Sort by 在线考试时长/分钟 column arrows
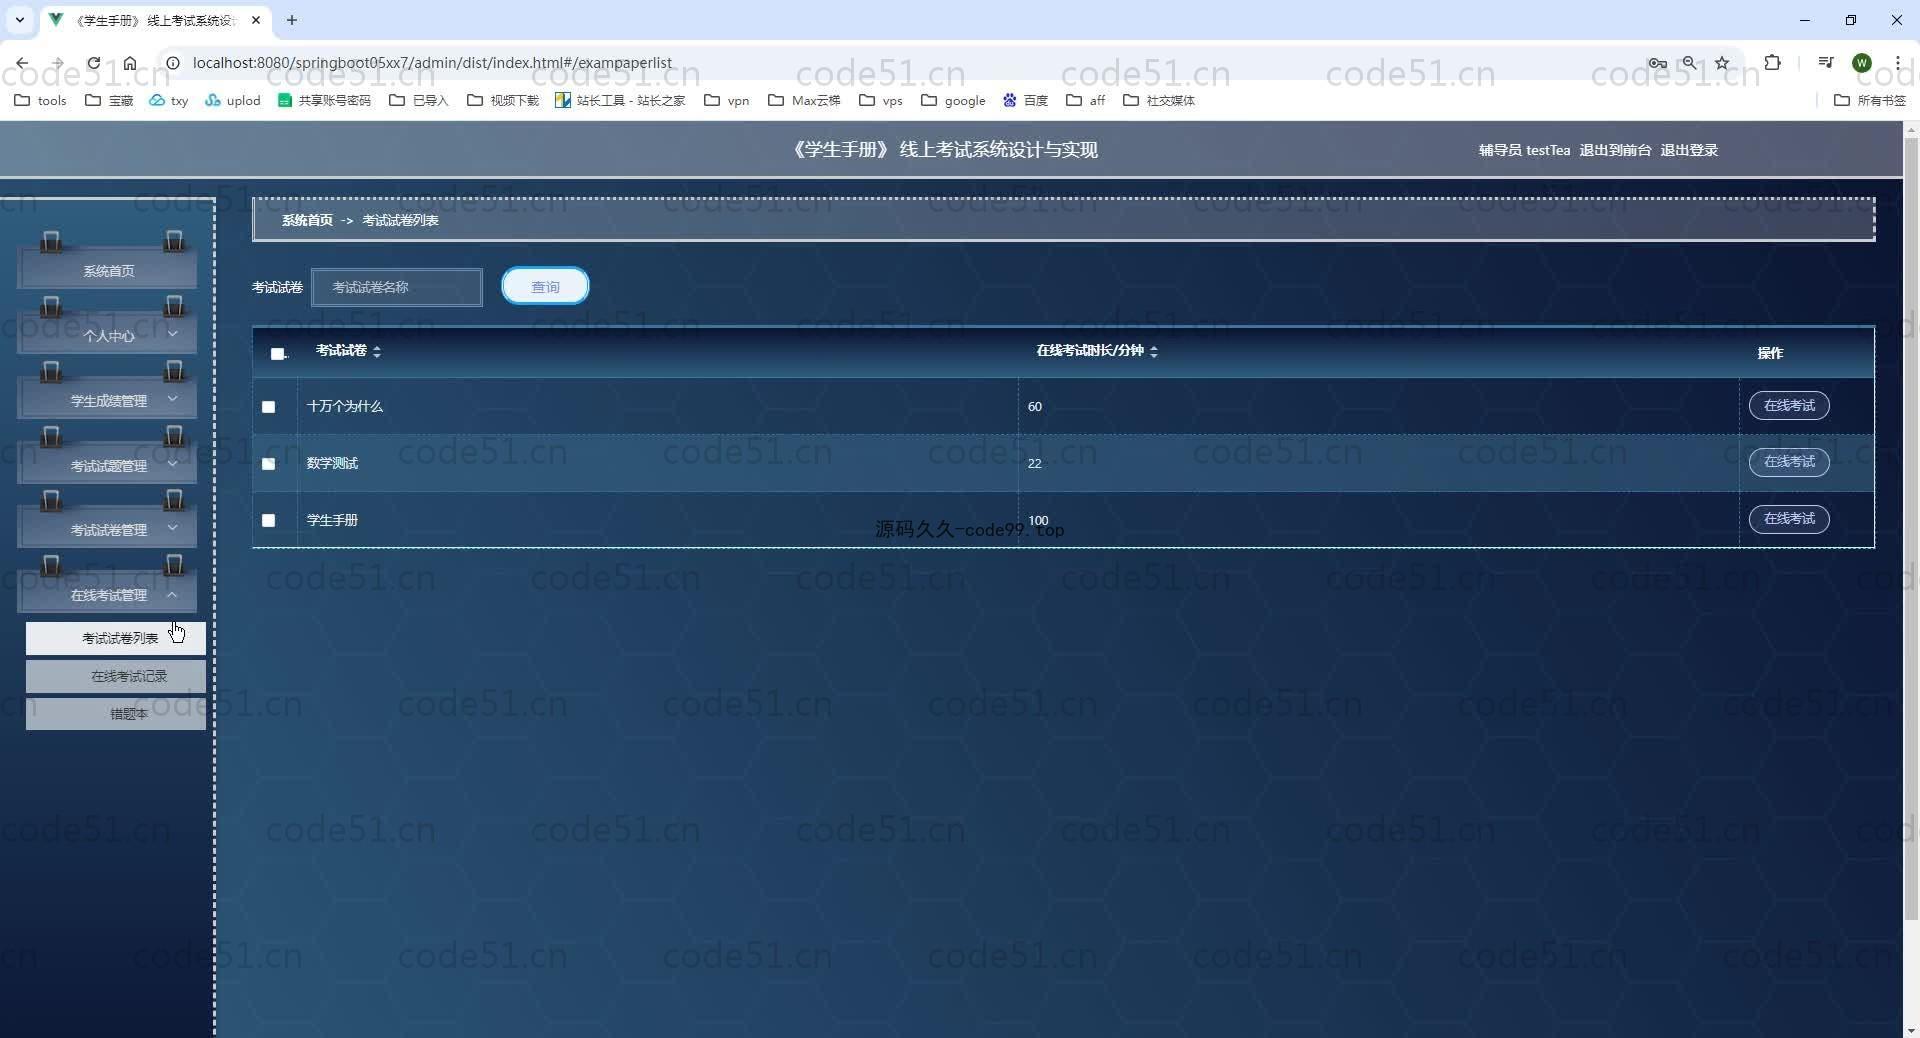The image size is (1920, 1038). 1154,351
